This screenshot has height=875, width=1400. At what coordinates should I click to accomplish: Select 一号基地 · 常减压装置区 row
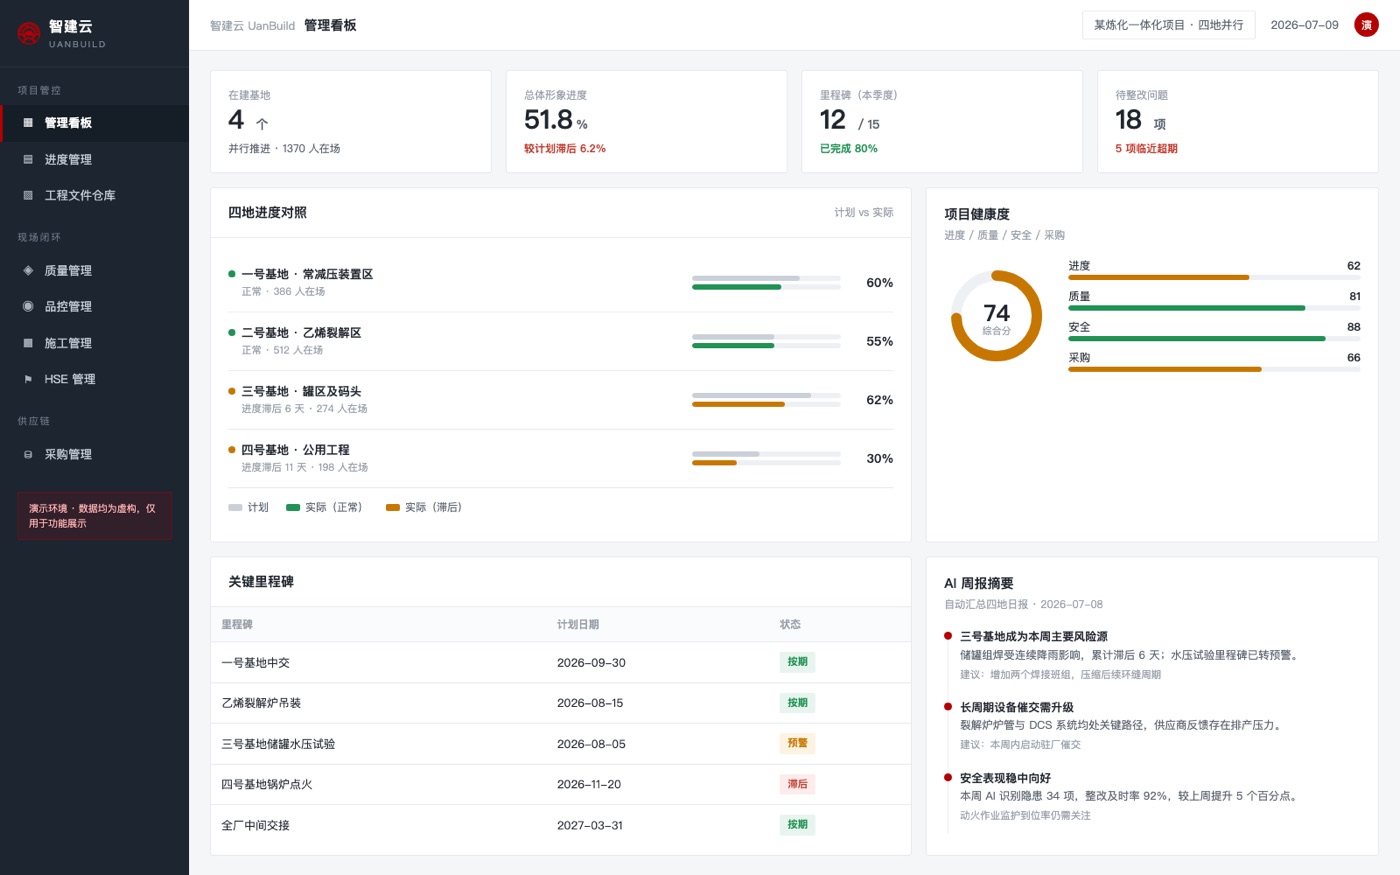(561, 283)
